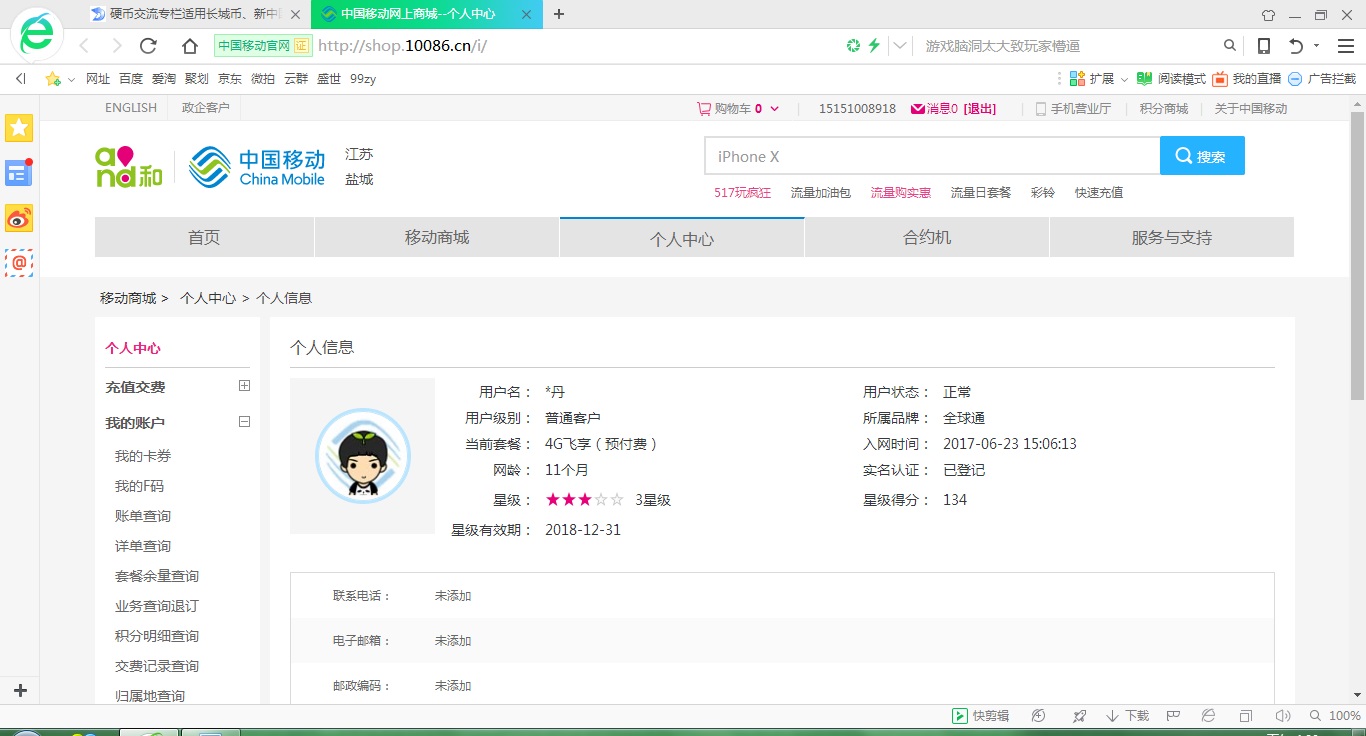The height and width of the screenshot is (736, 1366).
Task: Open favorites star in left sidebar
Action: click(19, 128)
